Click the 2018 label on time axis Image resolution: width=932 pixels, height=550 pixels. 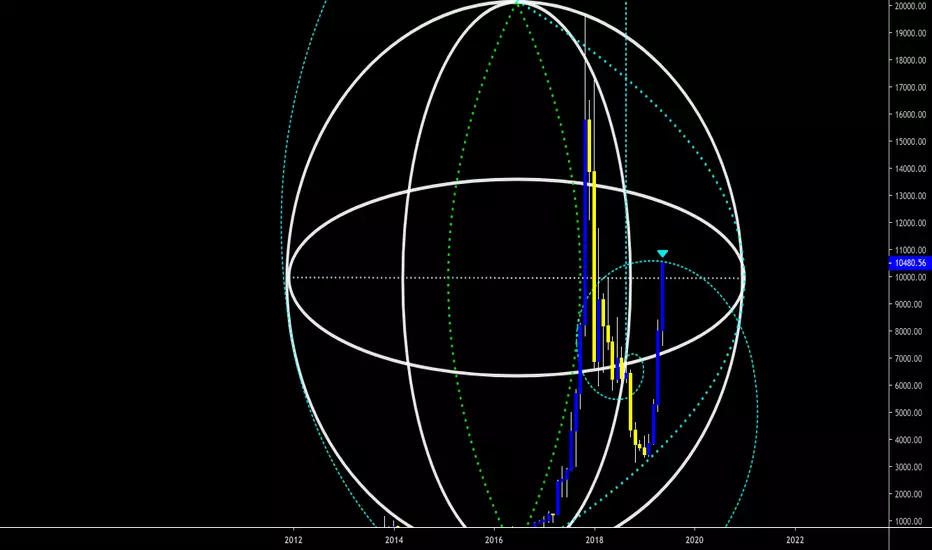point(594,540)
